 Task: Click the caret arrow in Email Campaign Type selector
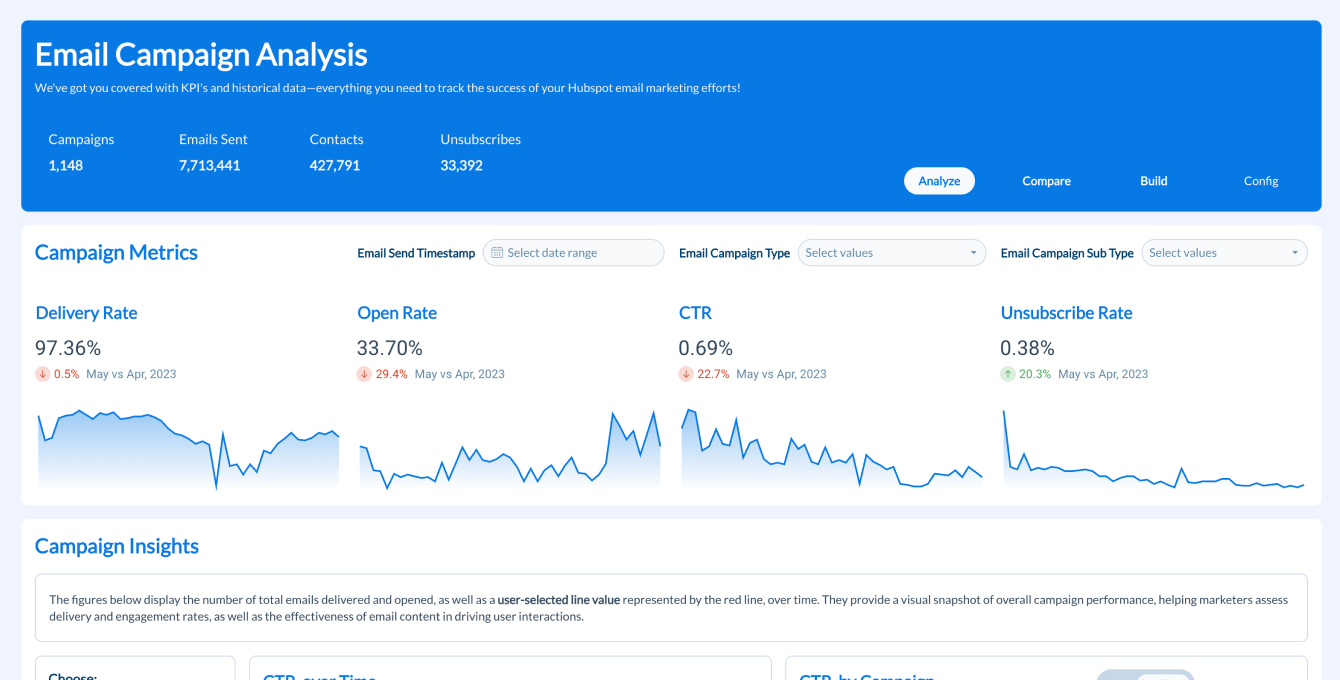click(x=973, y=253)
